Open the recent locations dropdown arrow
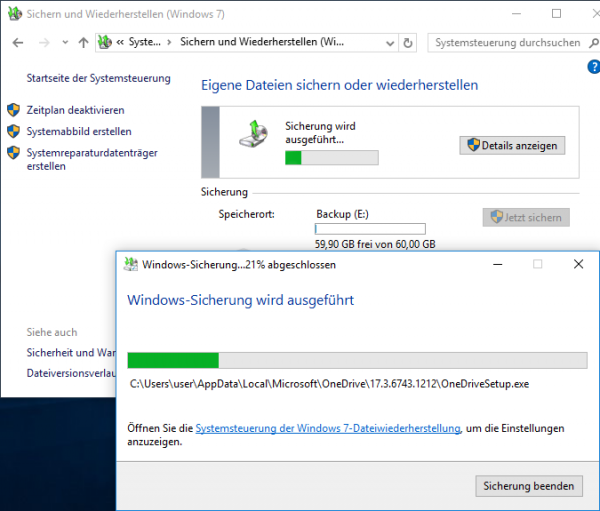Viewport: 600px width, 511px height. point(64,43)
